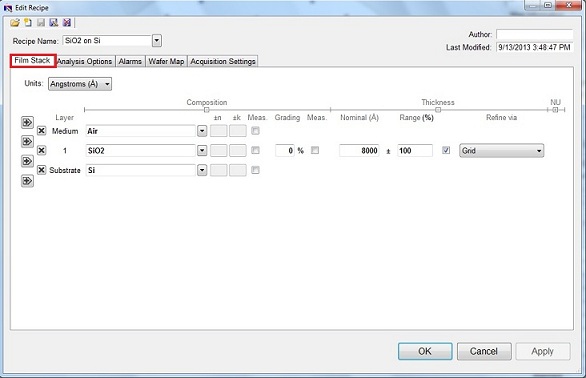Confirm changes with OK button
The width and height of the screenshot is (586, 378).
tap(425, 351)
